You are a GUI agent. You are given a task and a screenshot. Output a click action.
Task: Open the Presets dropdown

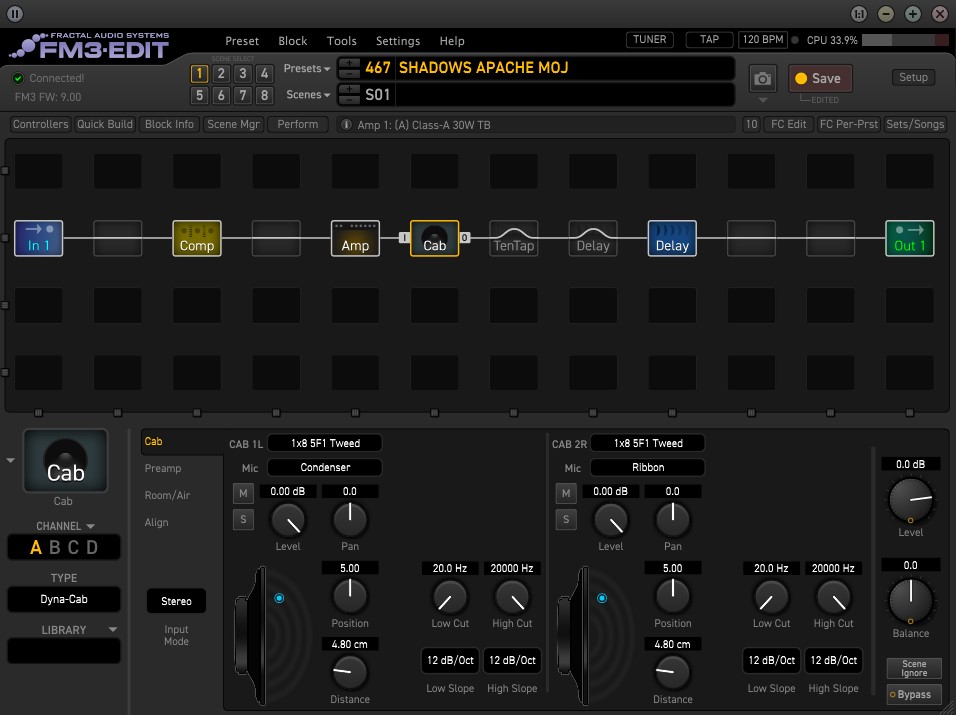click(307, 68)
